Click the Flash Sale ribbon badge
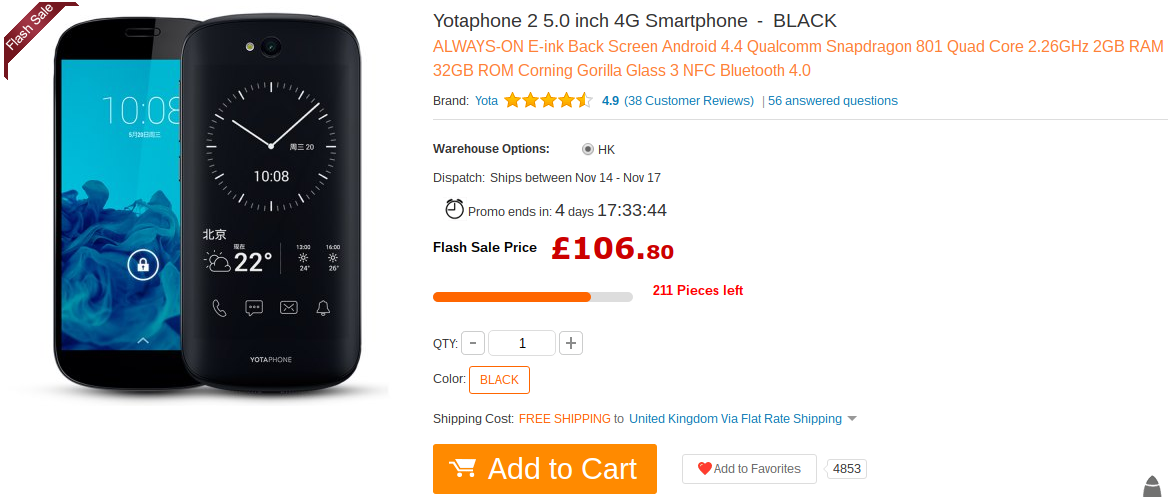 (x=37, y=37)
